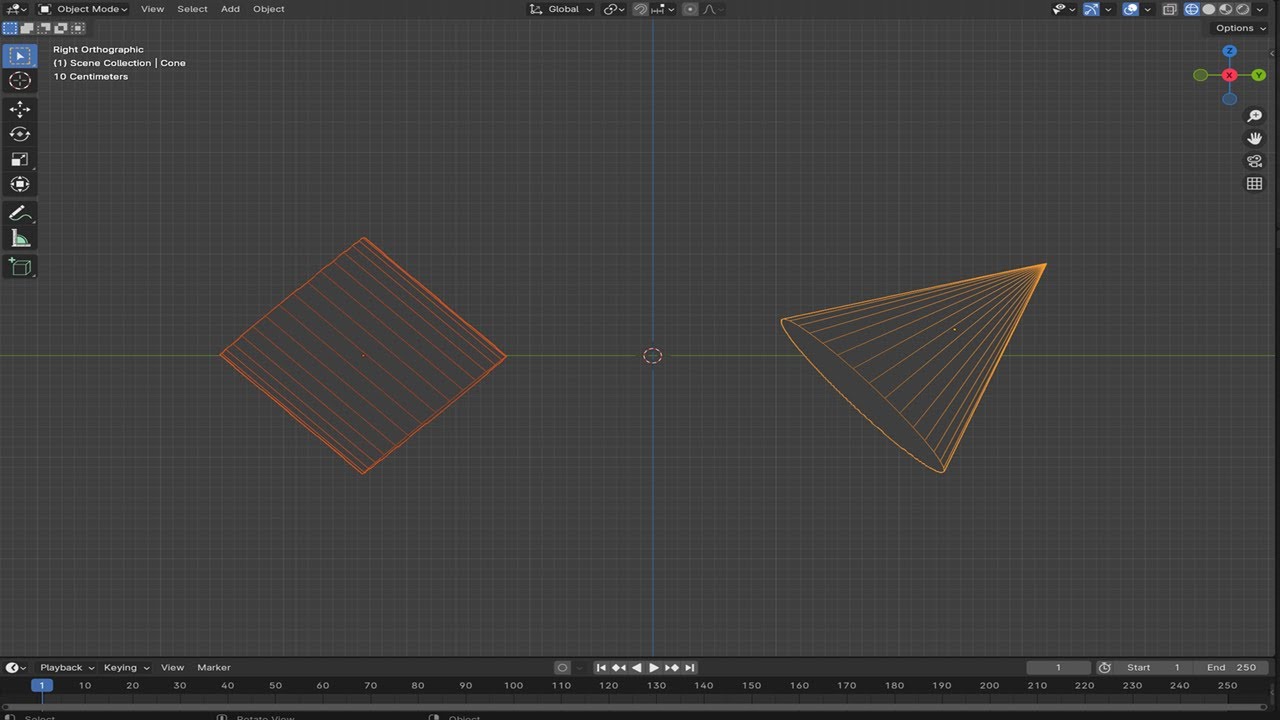Toggle X-ray mode
Viewport: 1280px width, 720px height.
tap(1169, 9)
